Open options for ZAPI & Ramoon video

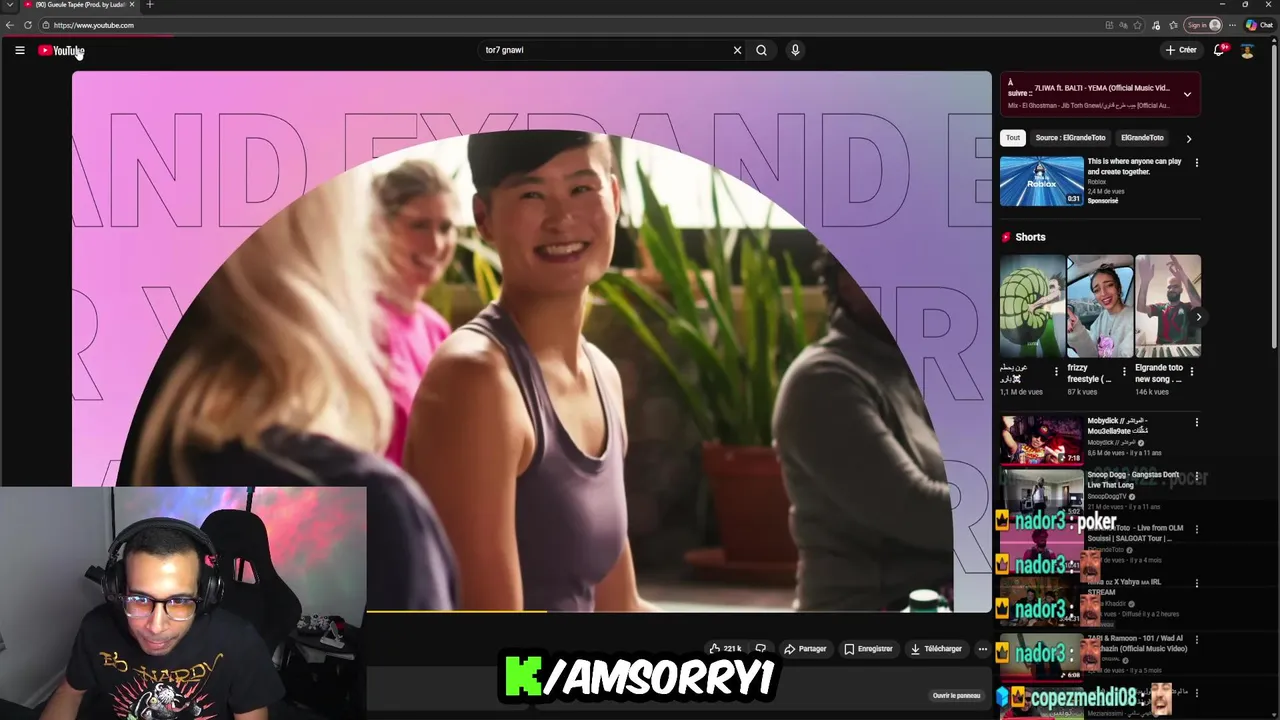(1196, 639)
